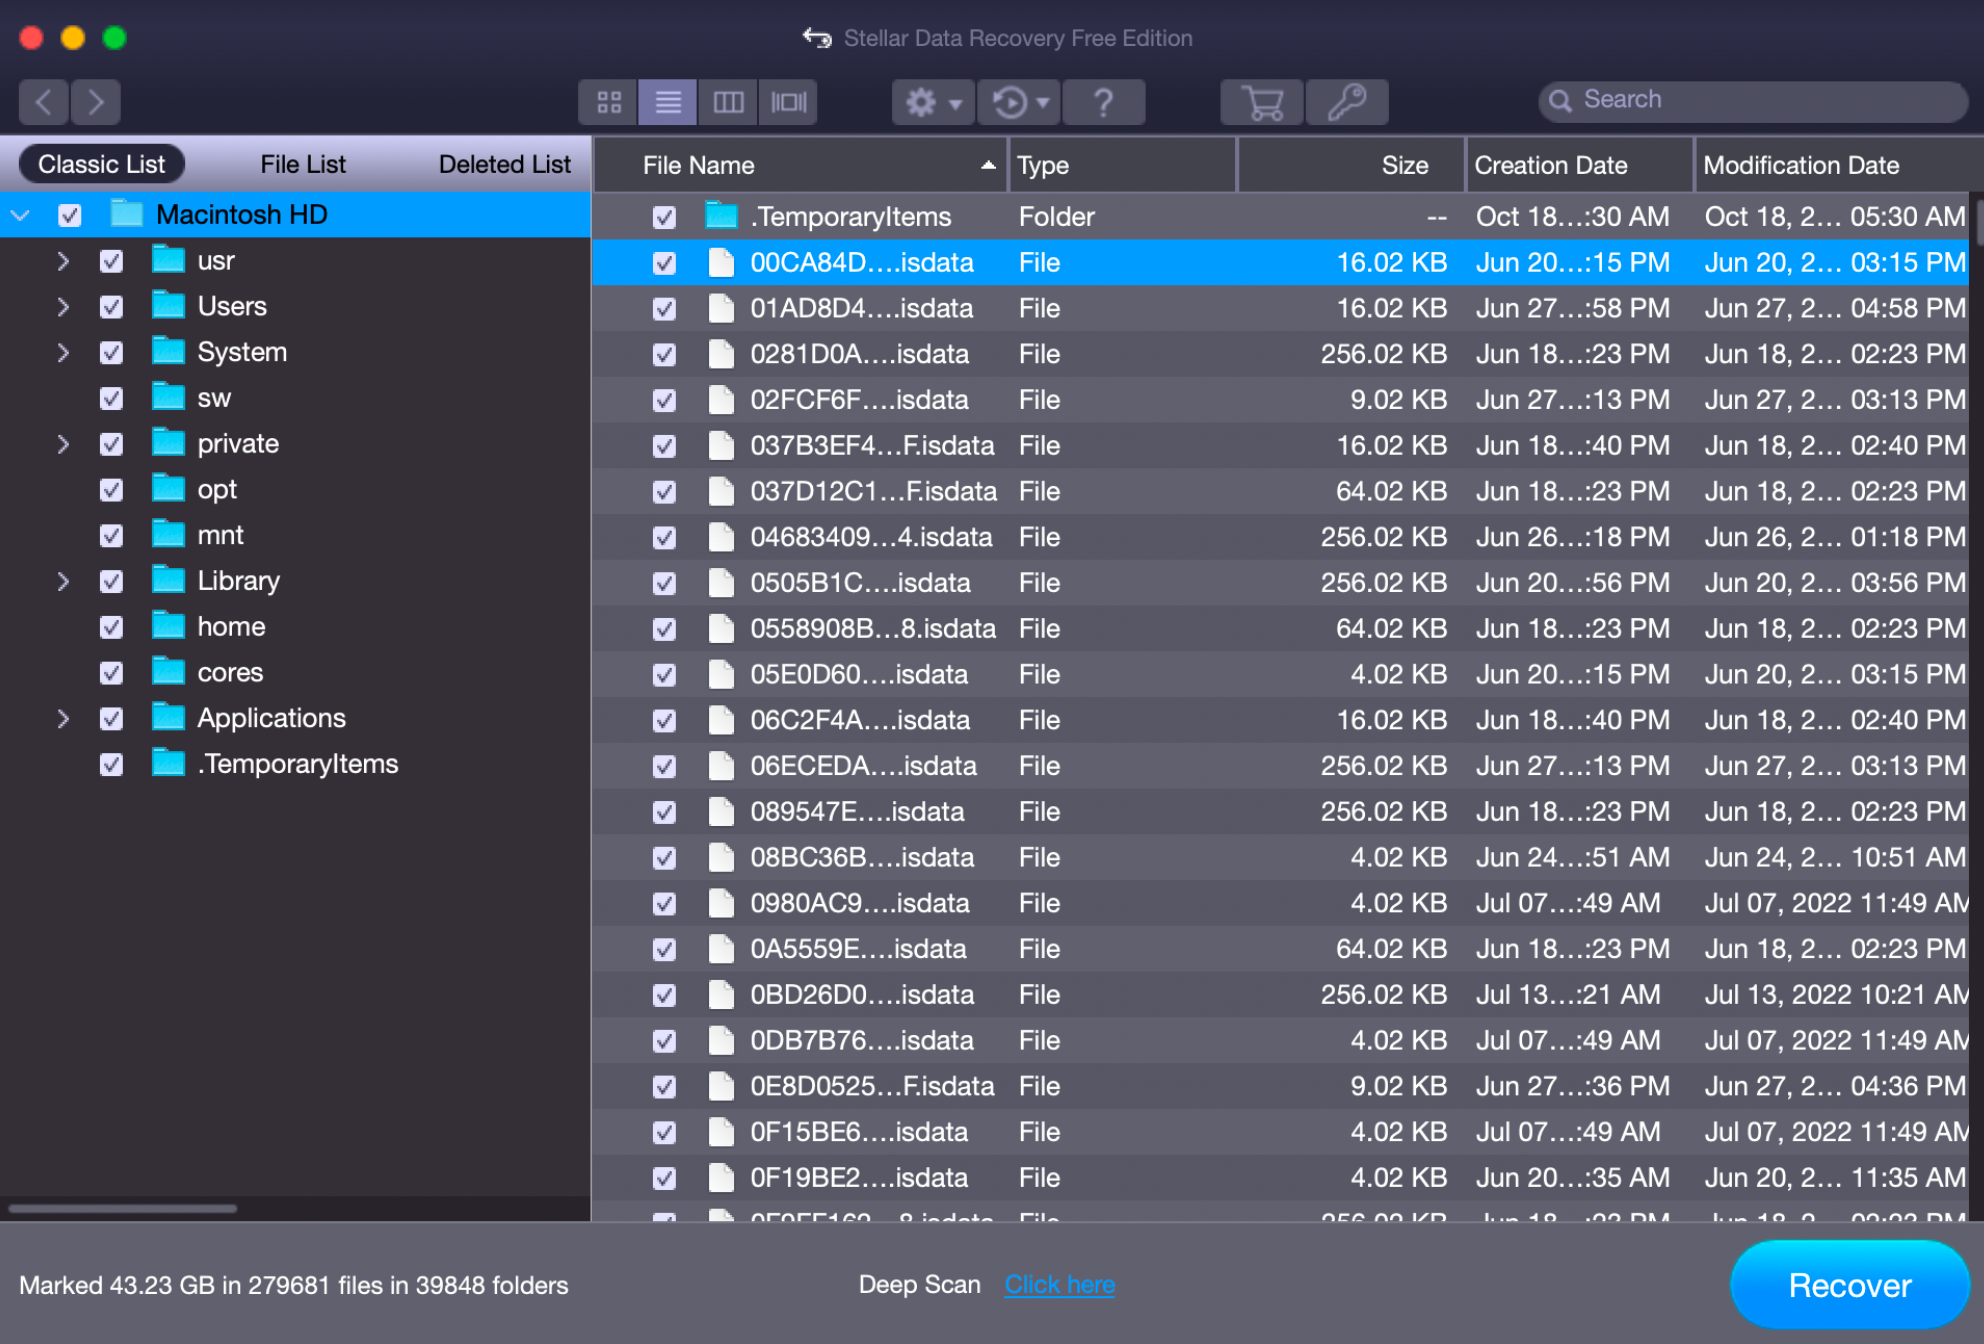Expand the Users folder node

63,307
